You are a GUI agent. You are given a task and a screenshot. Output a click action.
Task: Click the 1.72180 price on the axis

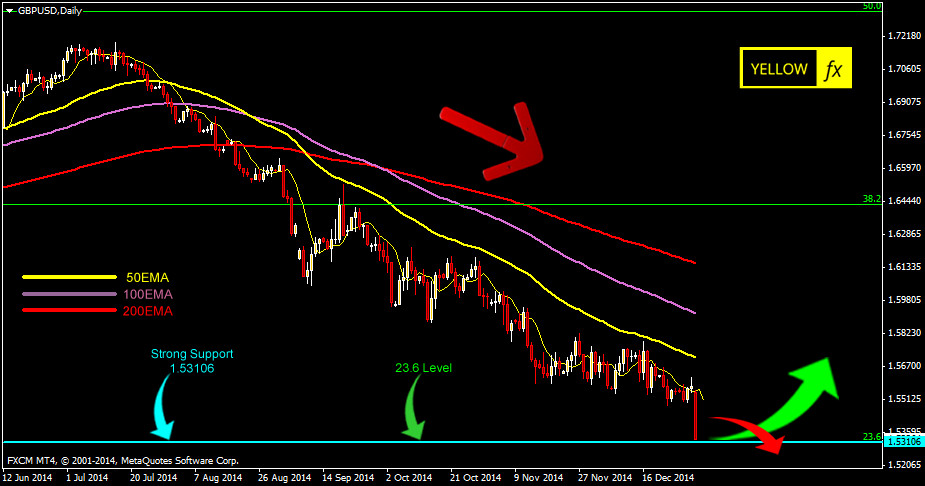point(903,36)
